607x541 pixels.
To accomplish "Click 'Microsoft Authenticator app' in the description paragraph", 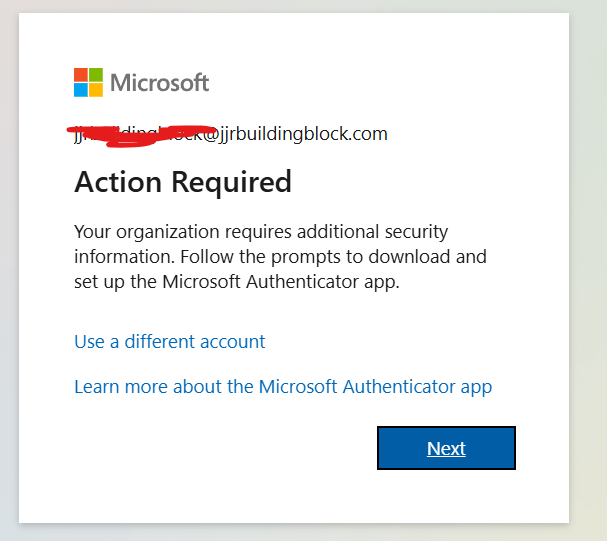I will click(x=280, y=281).
